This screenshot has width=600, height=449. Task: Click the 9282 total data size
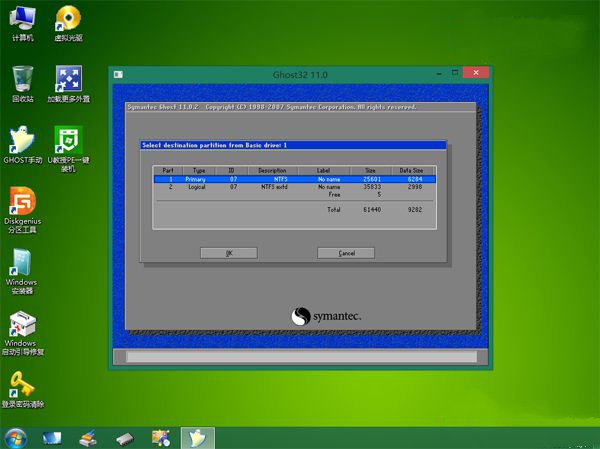[x=415, y=209]
